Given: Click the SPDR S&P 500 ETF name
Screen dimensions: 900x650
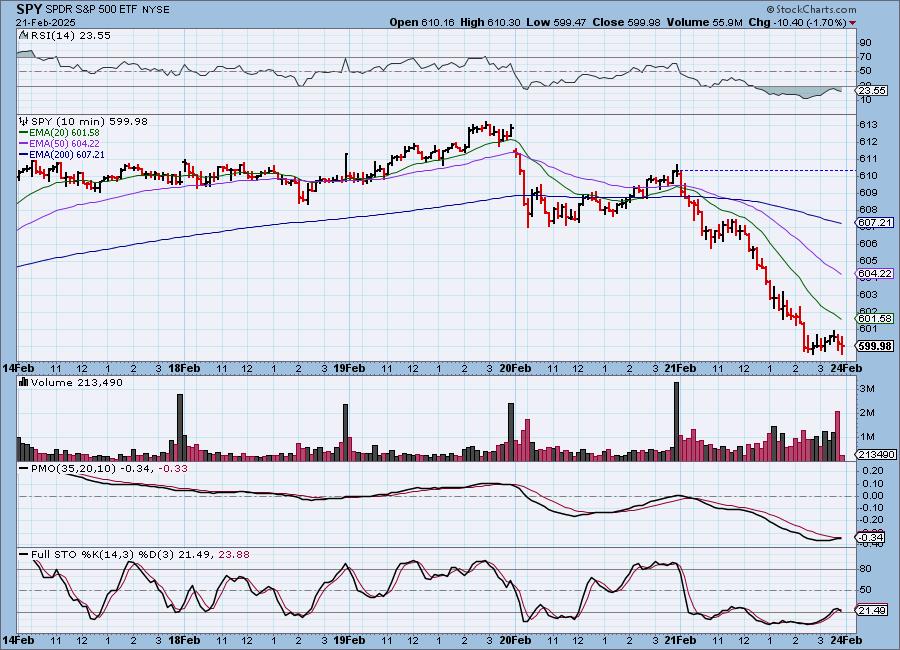Looking at the screenshot, I should (90, 10).
